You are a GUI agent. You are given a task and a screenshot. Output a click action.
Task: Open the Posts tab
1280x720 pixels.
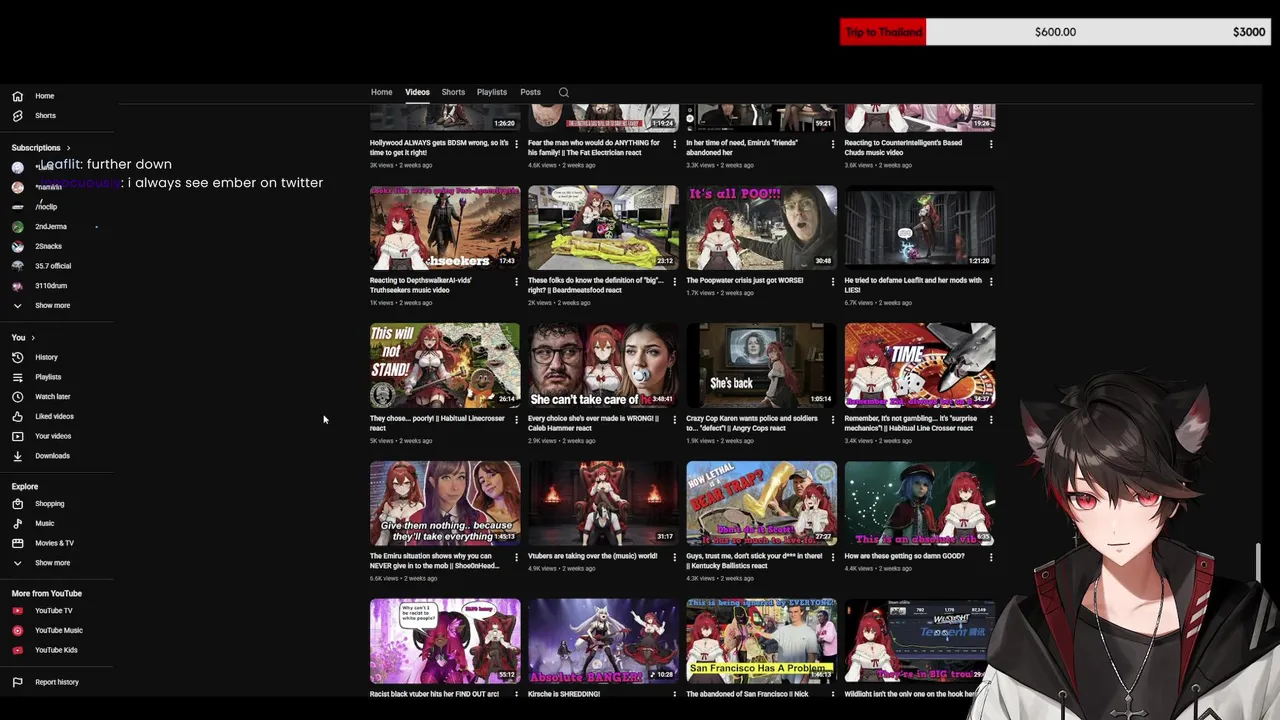530,92
